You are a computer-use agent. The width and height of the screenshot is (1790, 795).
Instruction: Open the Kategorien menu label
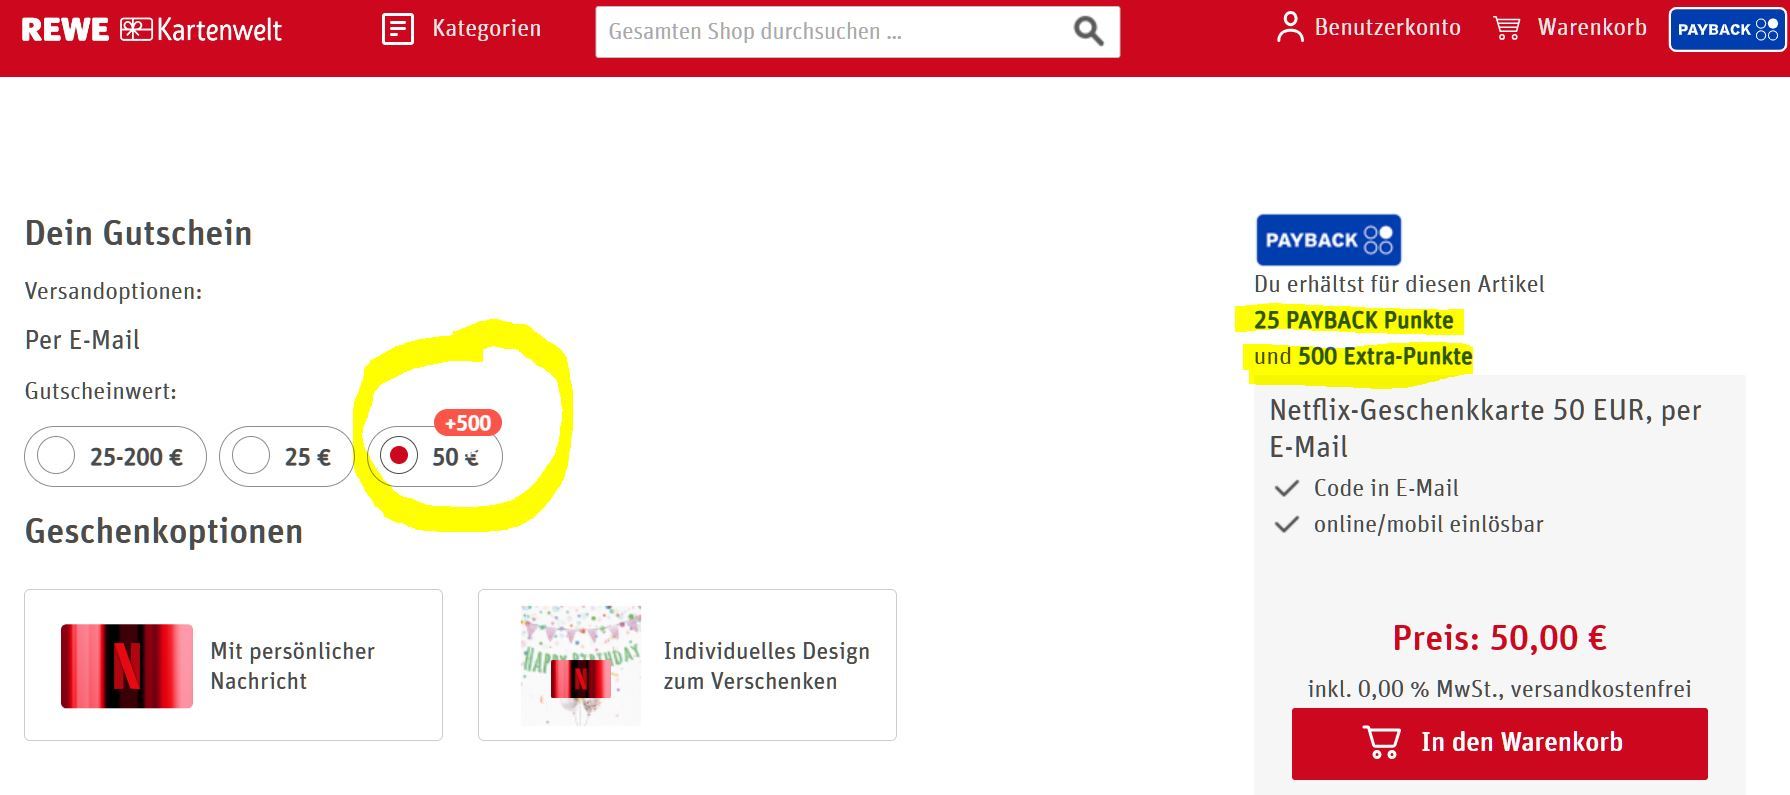487,28
